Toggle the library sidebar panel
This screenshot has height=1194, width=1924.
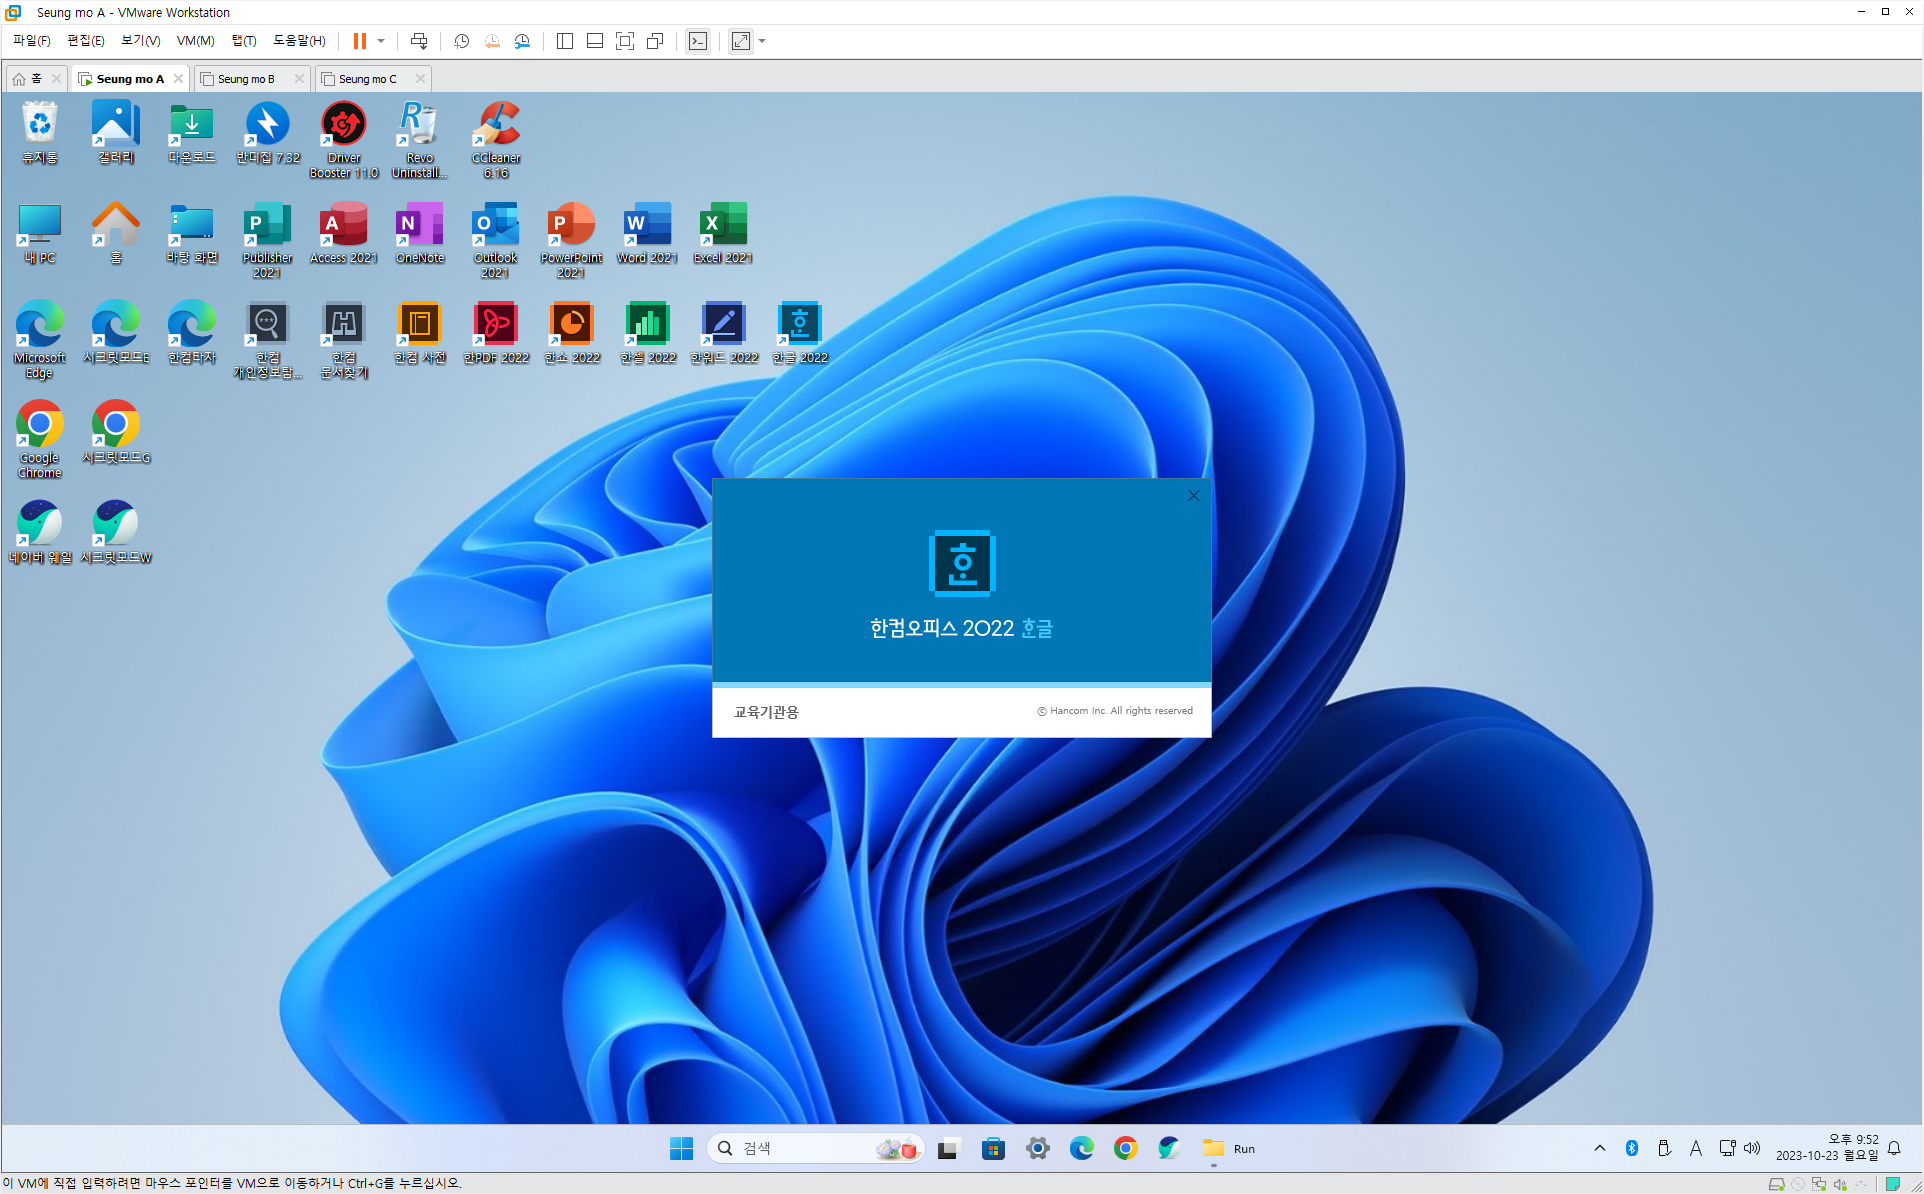coord(565,41)
